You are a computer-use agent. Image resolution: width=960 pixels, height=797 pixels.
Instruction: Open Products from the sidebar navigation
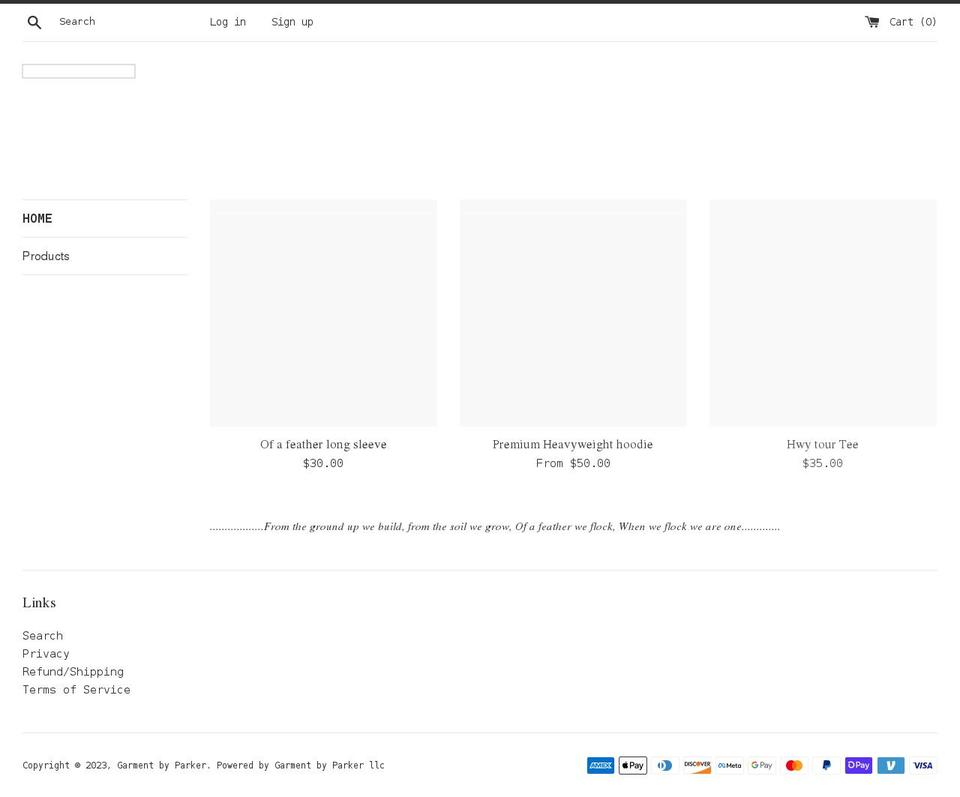(x=46, y=256)
